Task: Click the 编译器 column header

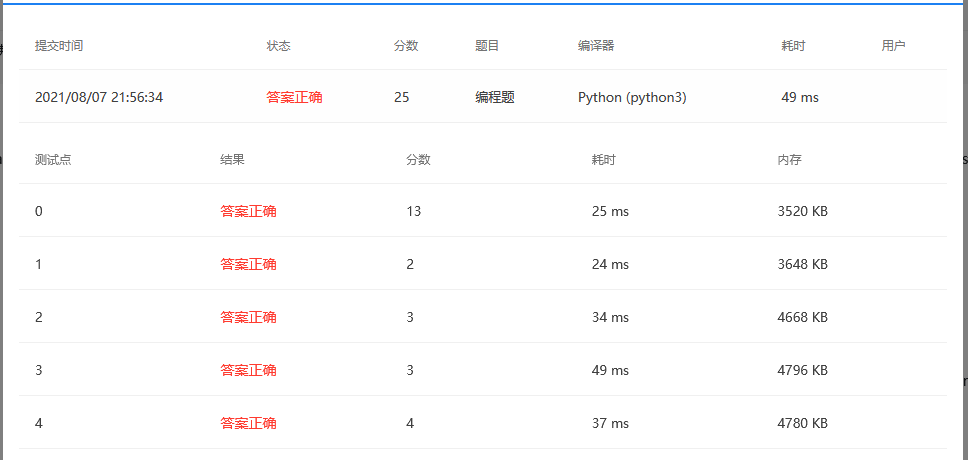Action: (596, 46)
